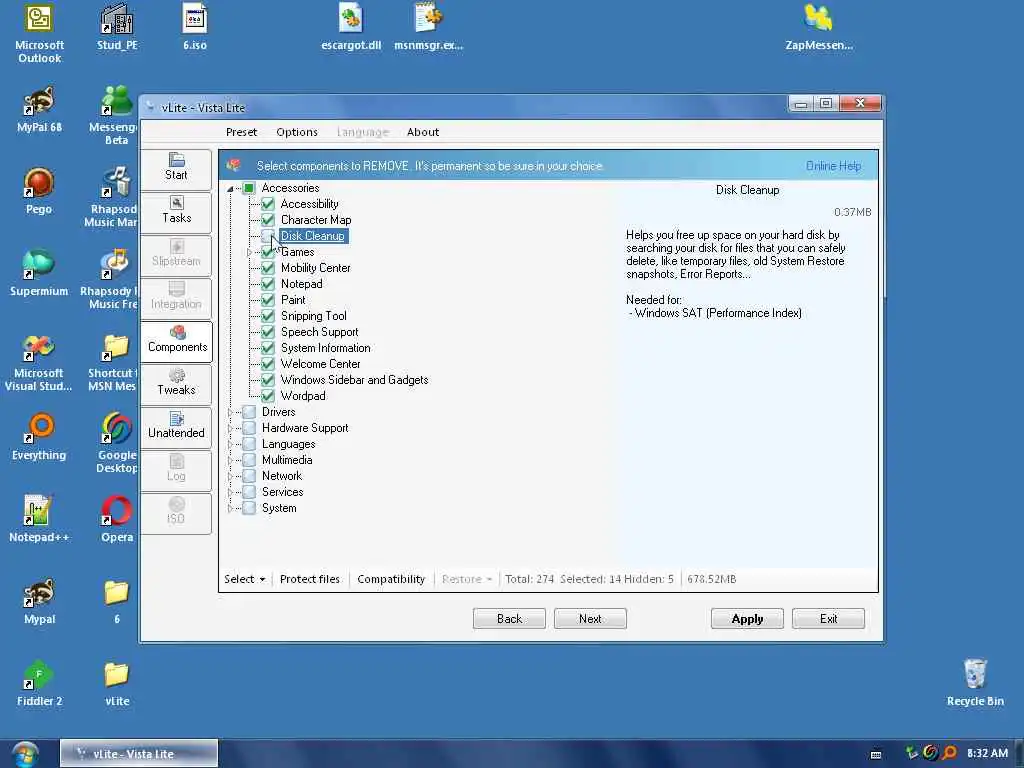Click the Next button

tap(590, 618)
